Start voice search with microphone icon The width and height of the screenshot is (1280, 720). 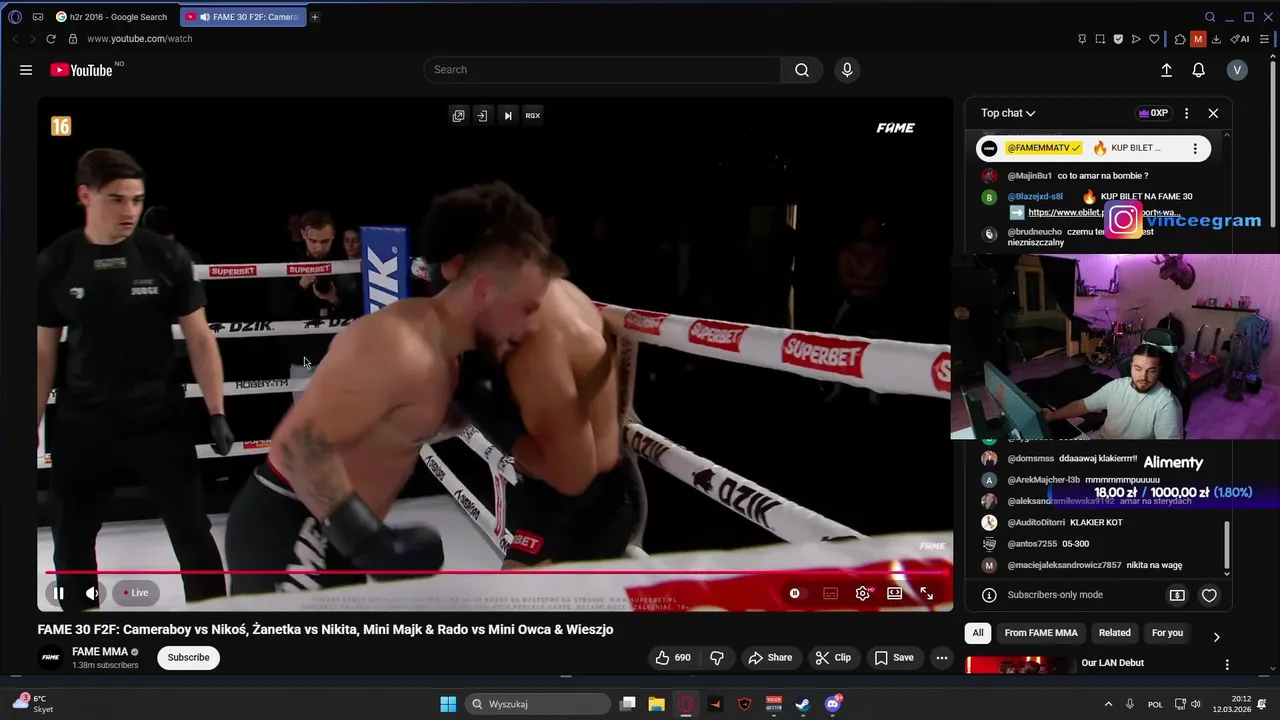[847, 70]
